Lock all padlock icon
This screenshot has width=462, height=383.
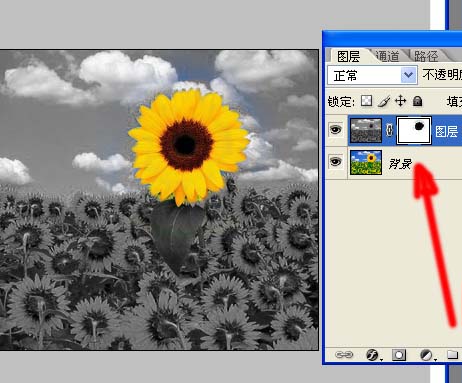point(417,101)
